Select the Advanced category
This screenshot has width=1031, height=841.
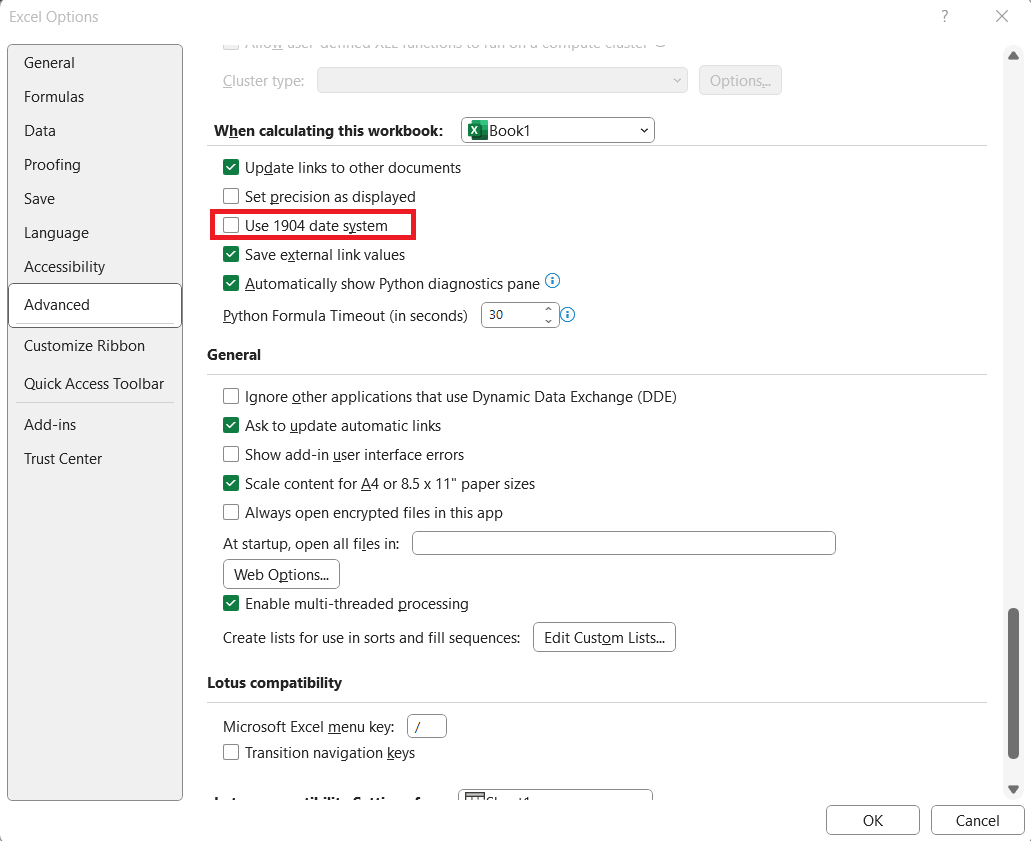click(95, 305)
